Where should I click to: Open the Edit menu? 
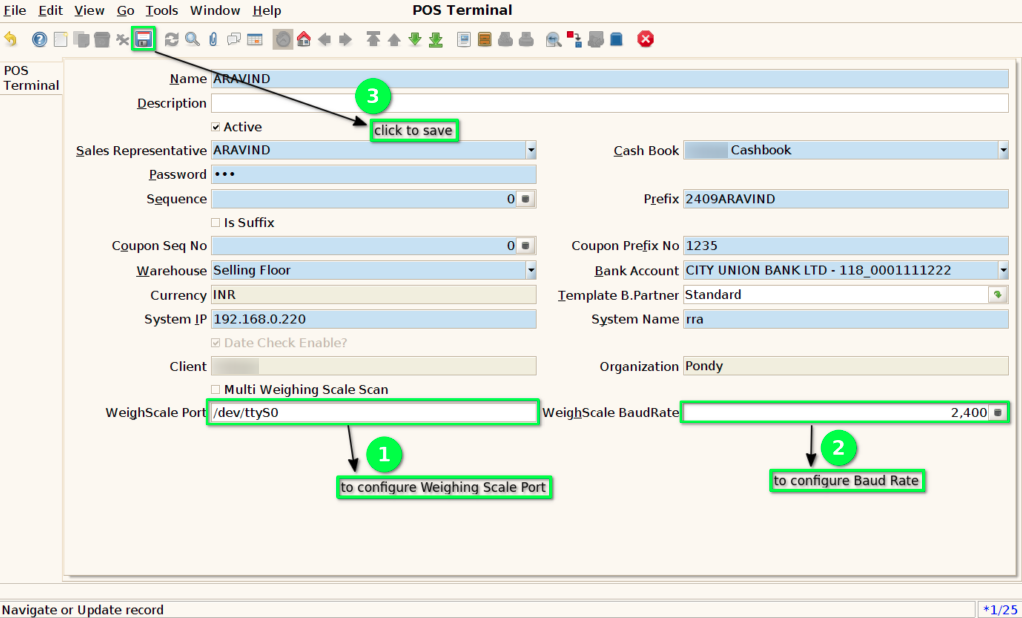(x=50, y=10)
